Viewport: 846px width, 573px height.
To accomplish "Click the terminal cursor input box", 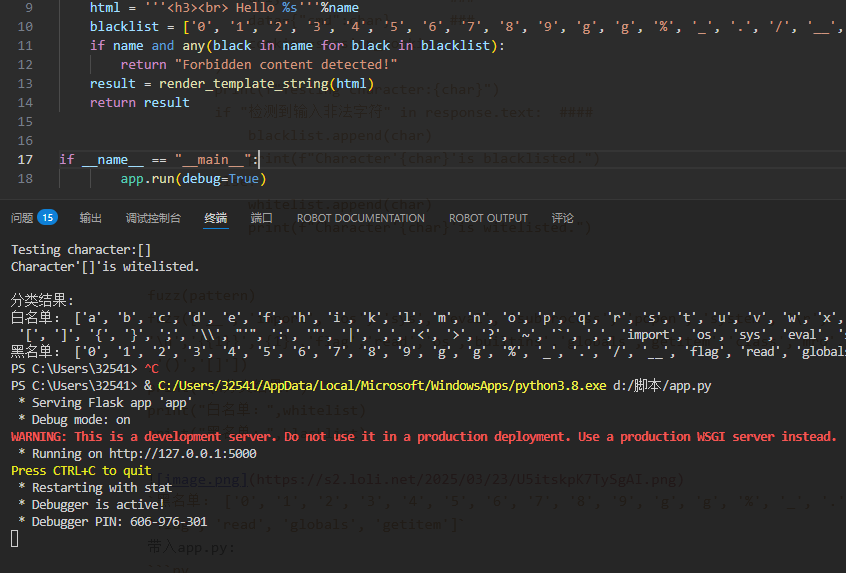I will click(15, 539).
